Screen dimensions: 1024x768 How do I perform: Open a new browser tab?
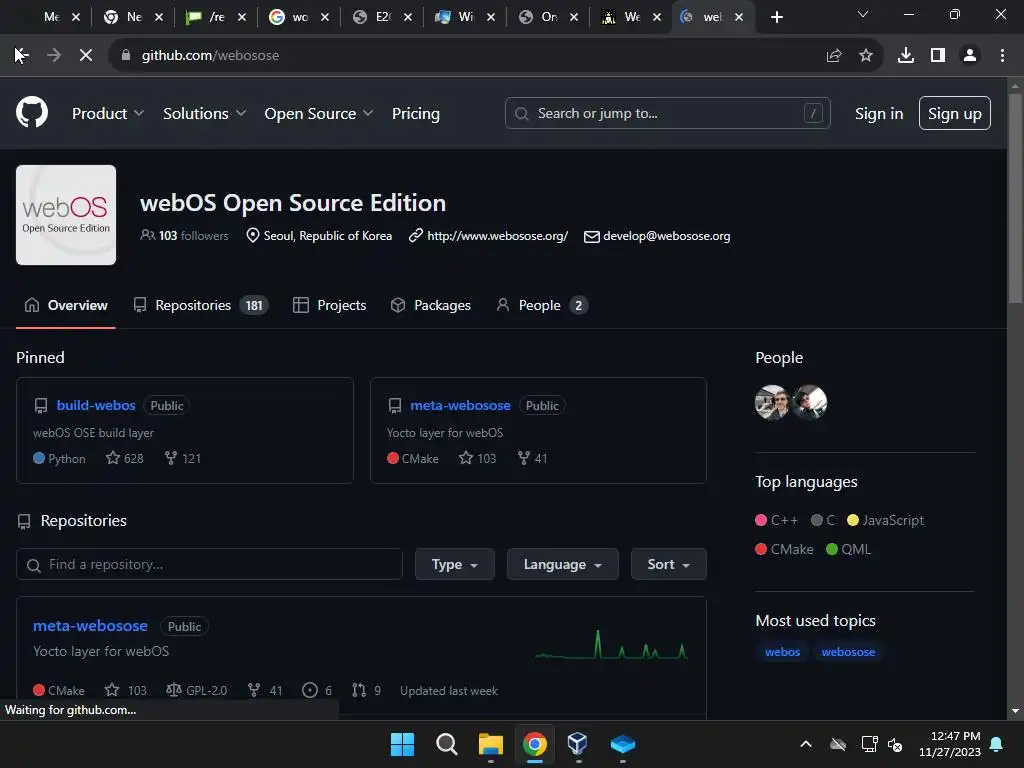point(776,17)
